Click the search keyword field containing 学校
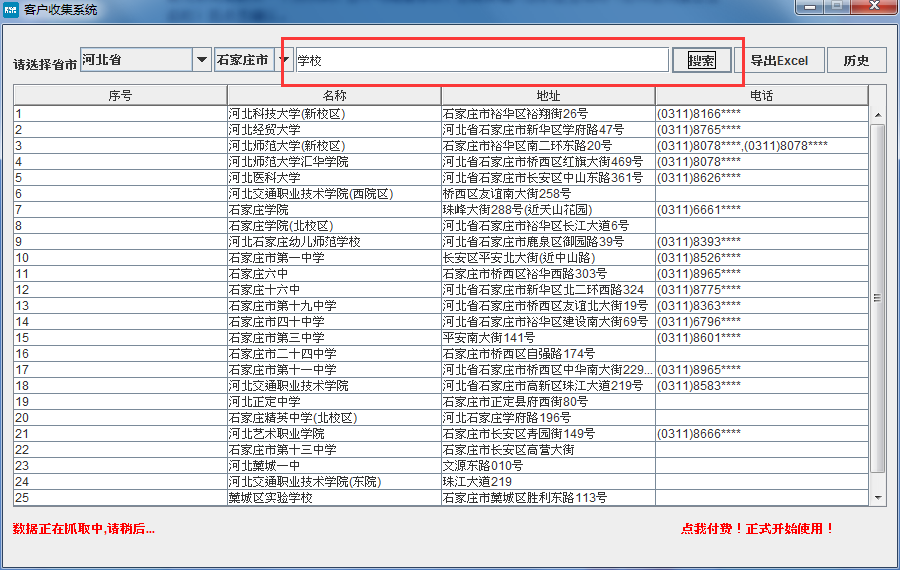The width and height of the screenshot is (900, 570). point(481,60)
